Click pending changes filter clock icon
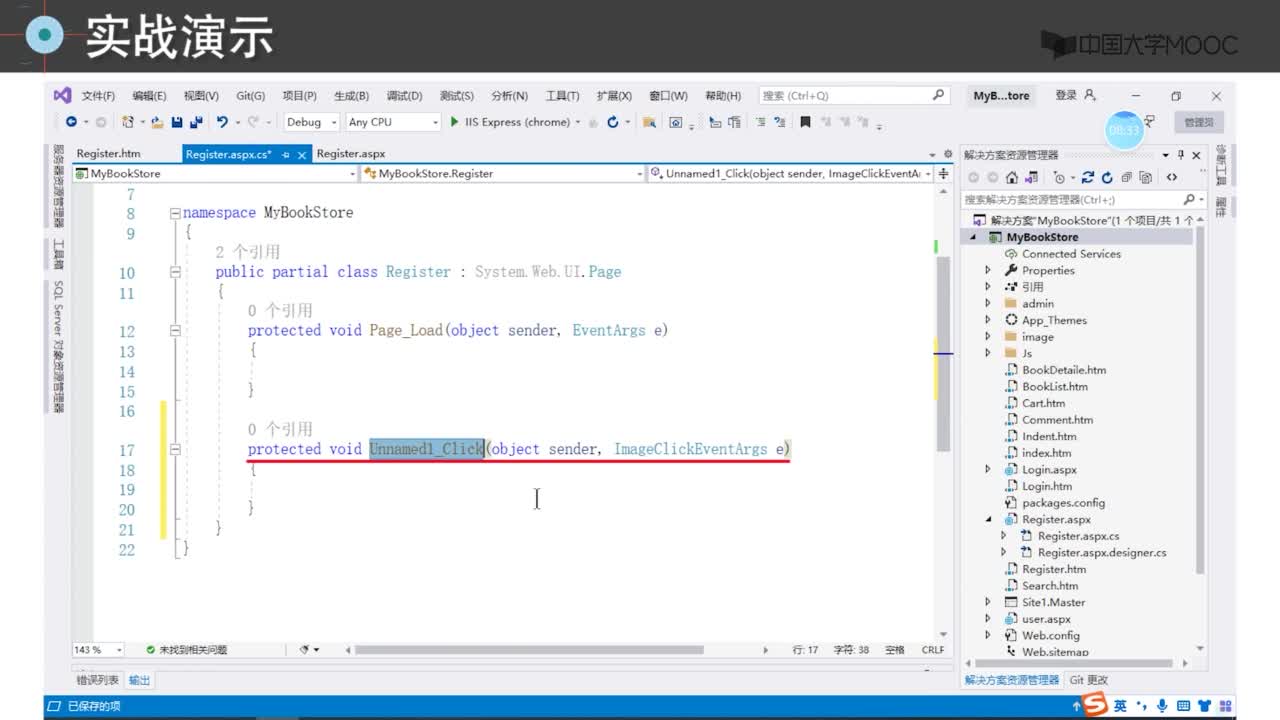This screenshot has height=720, width=1280. click(x=1059, y=177)
